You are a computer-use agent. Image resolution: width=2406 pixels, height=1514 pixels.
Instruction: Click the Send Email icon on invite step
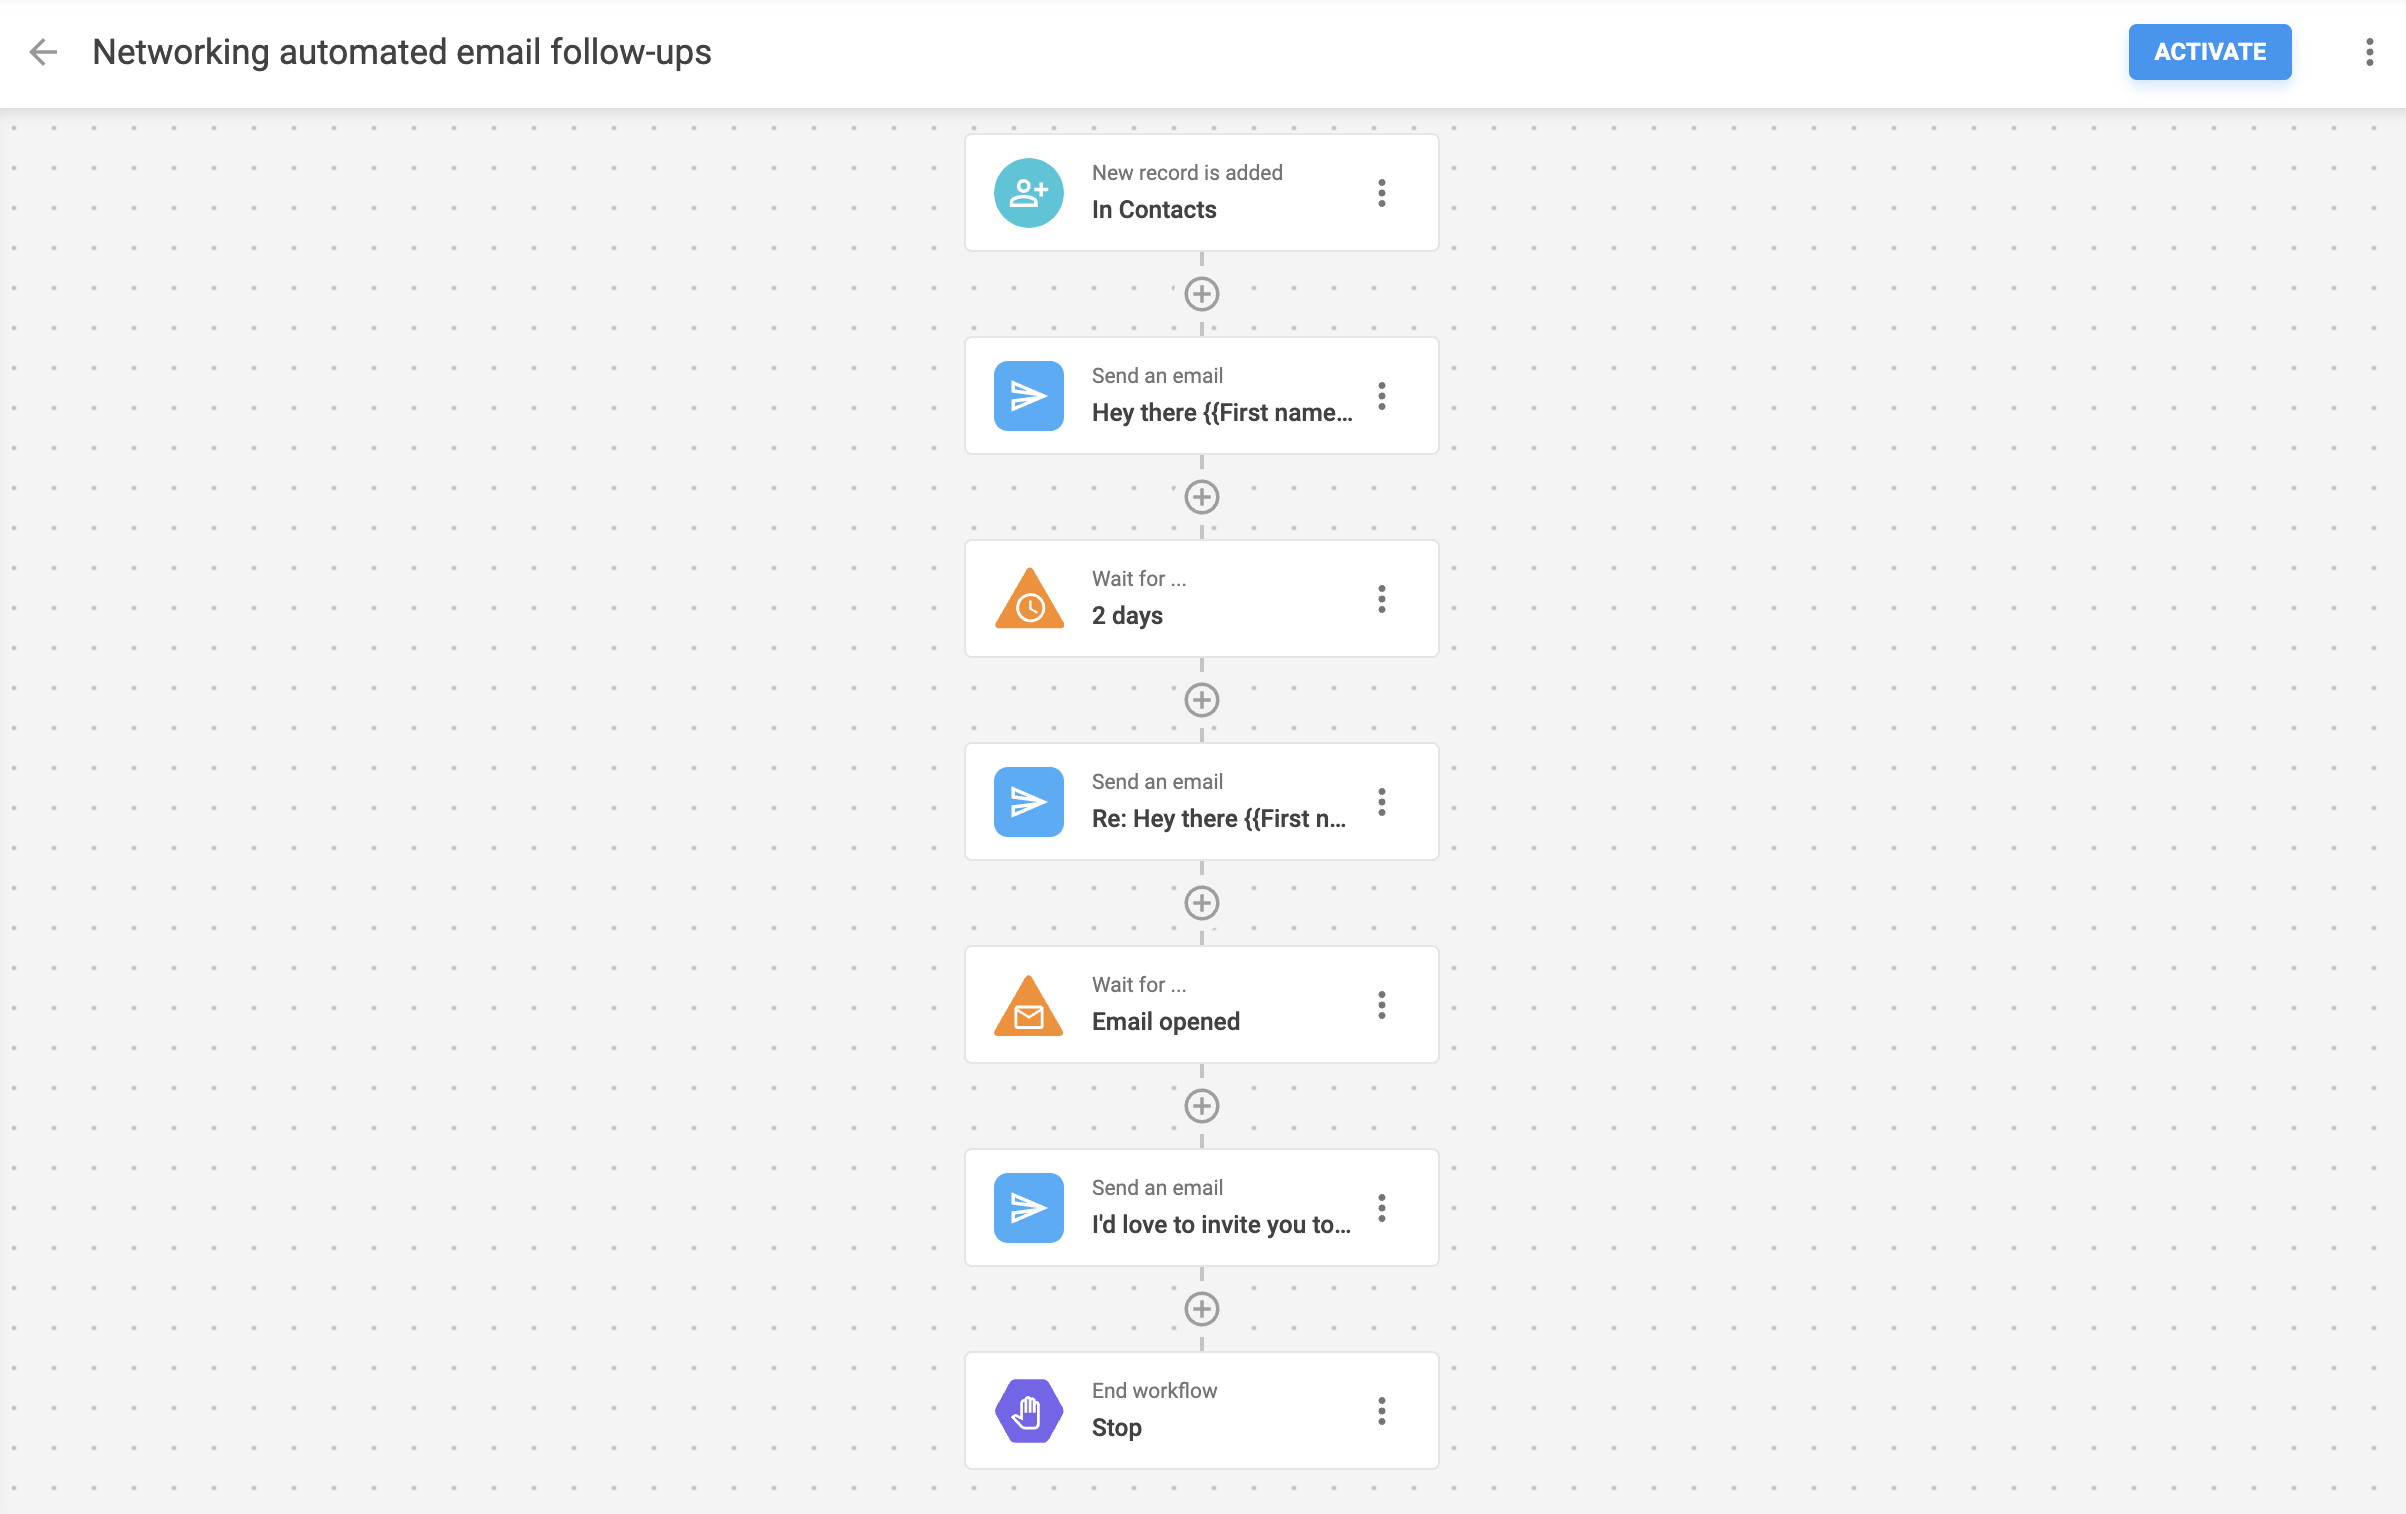coord(1030,1207)
